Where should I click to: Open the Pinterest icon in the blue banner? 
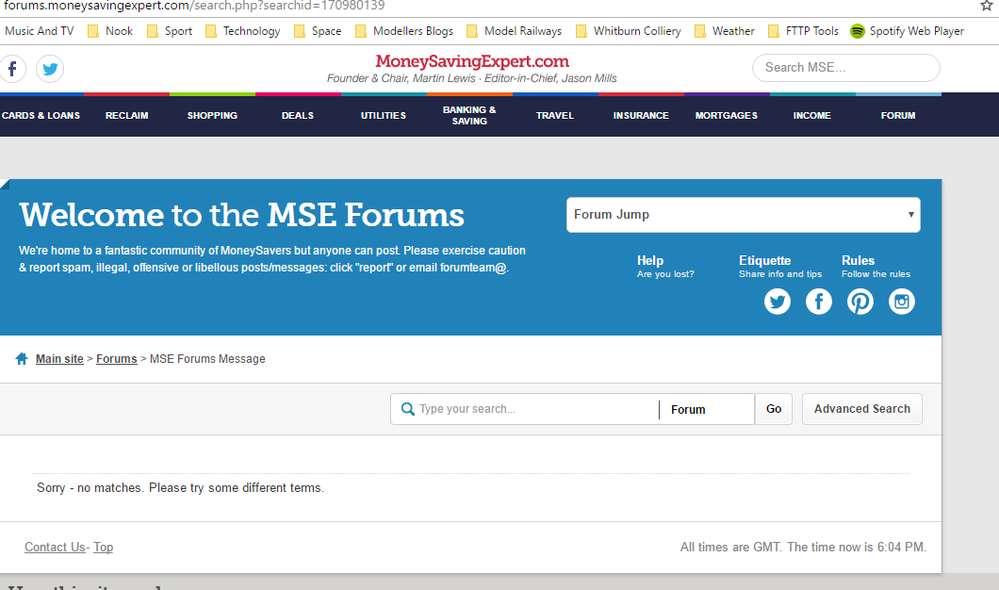[860, 301]
